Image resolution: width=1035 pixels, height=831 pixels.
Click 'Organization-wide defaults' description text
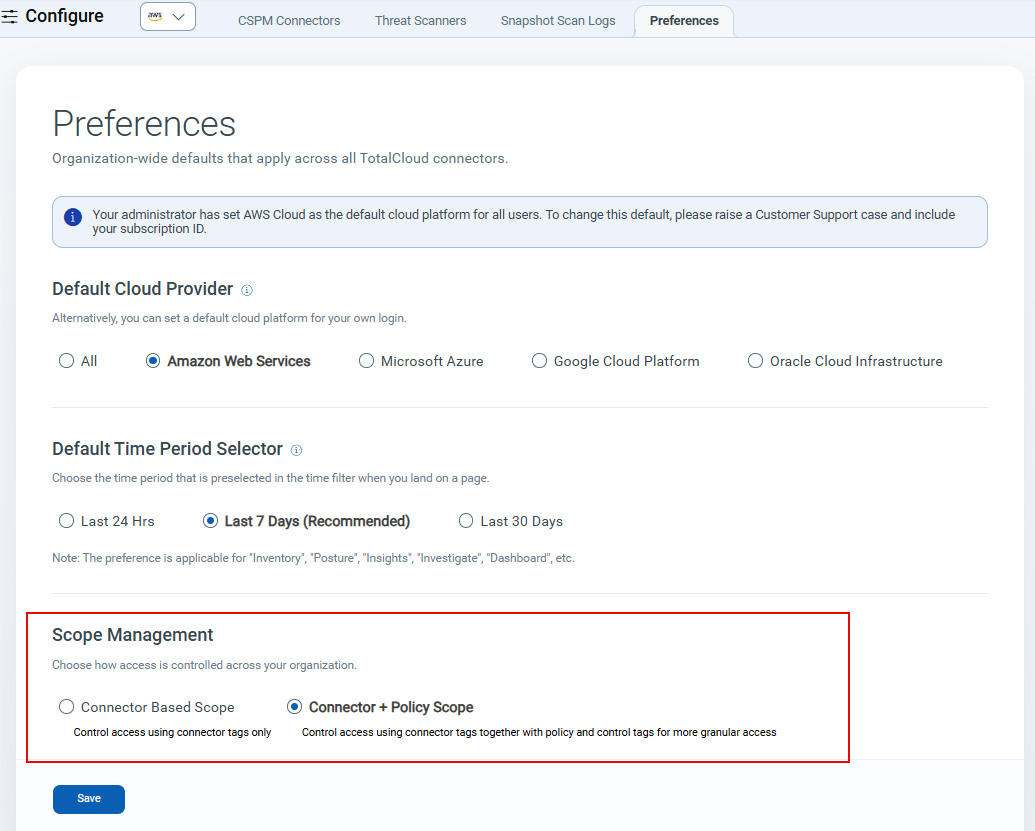[x=280, y=158]
